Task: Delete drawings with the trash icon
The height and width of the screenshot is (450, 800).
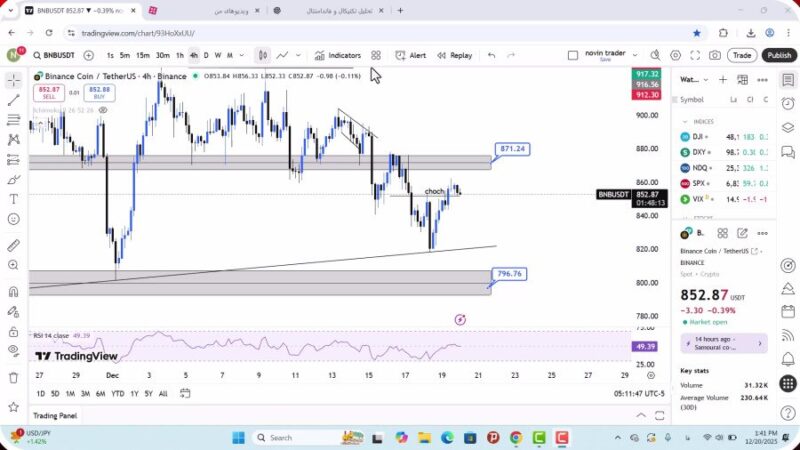Action: (x=13, y=377)
